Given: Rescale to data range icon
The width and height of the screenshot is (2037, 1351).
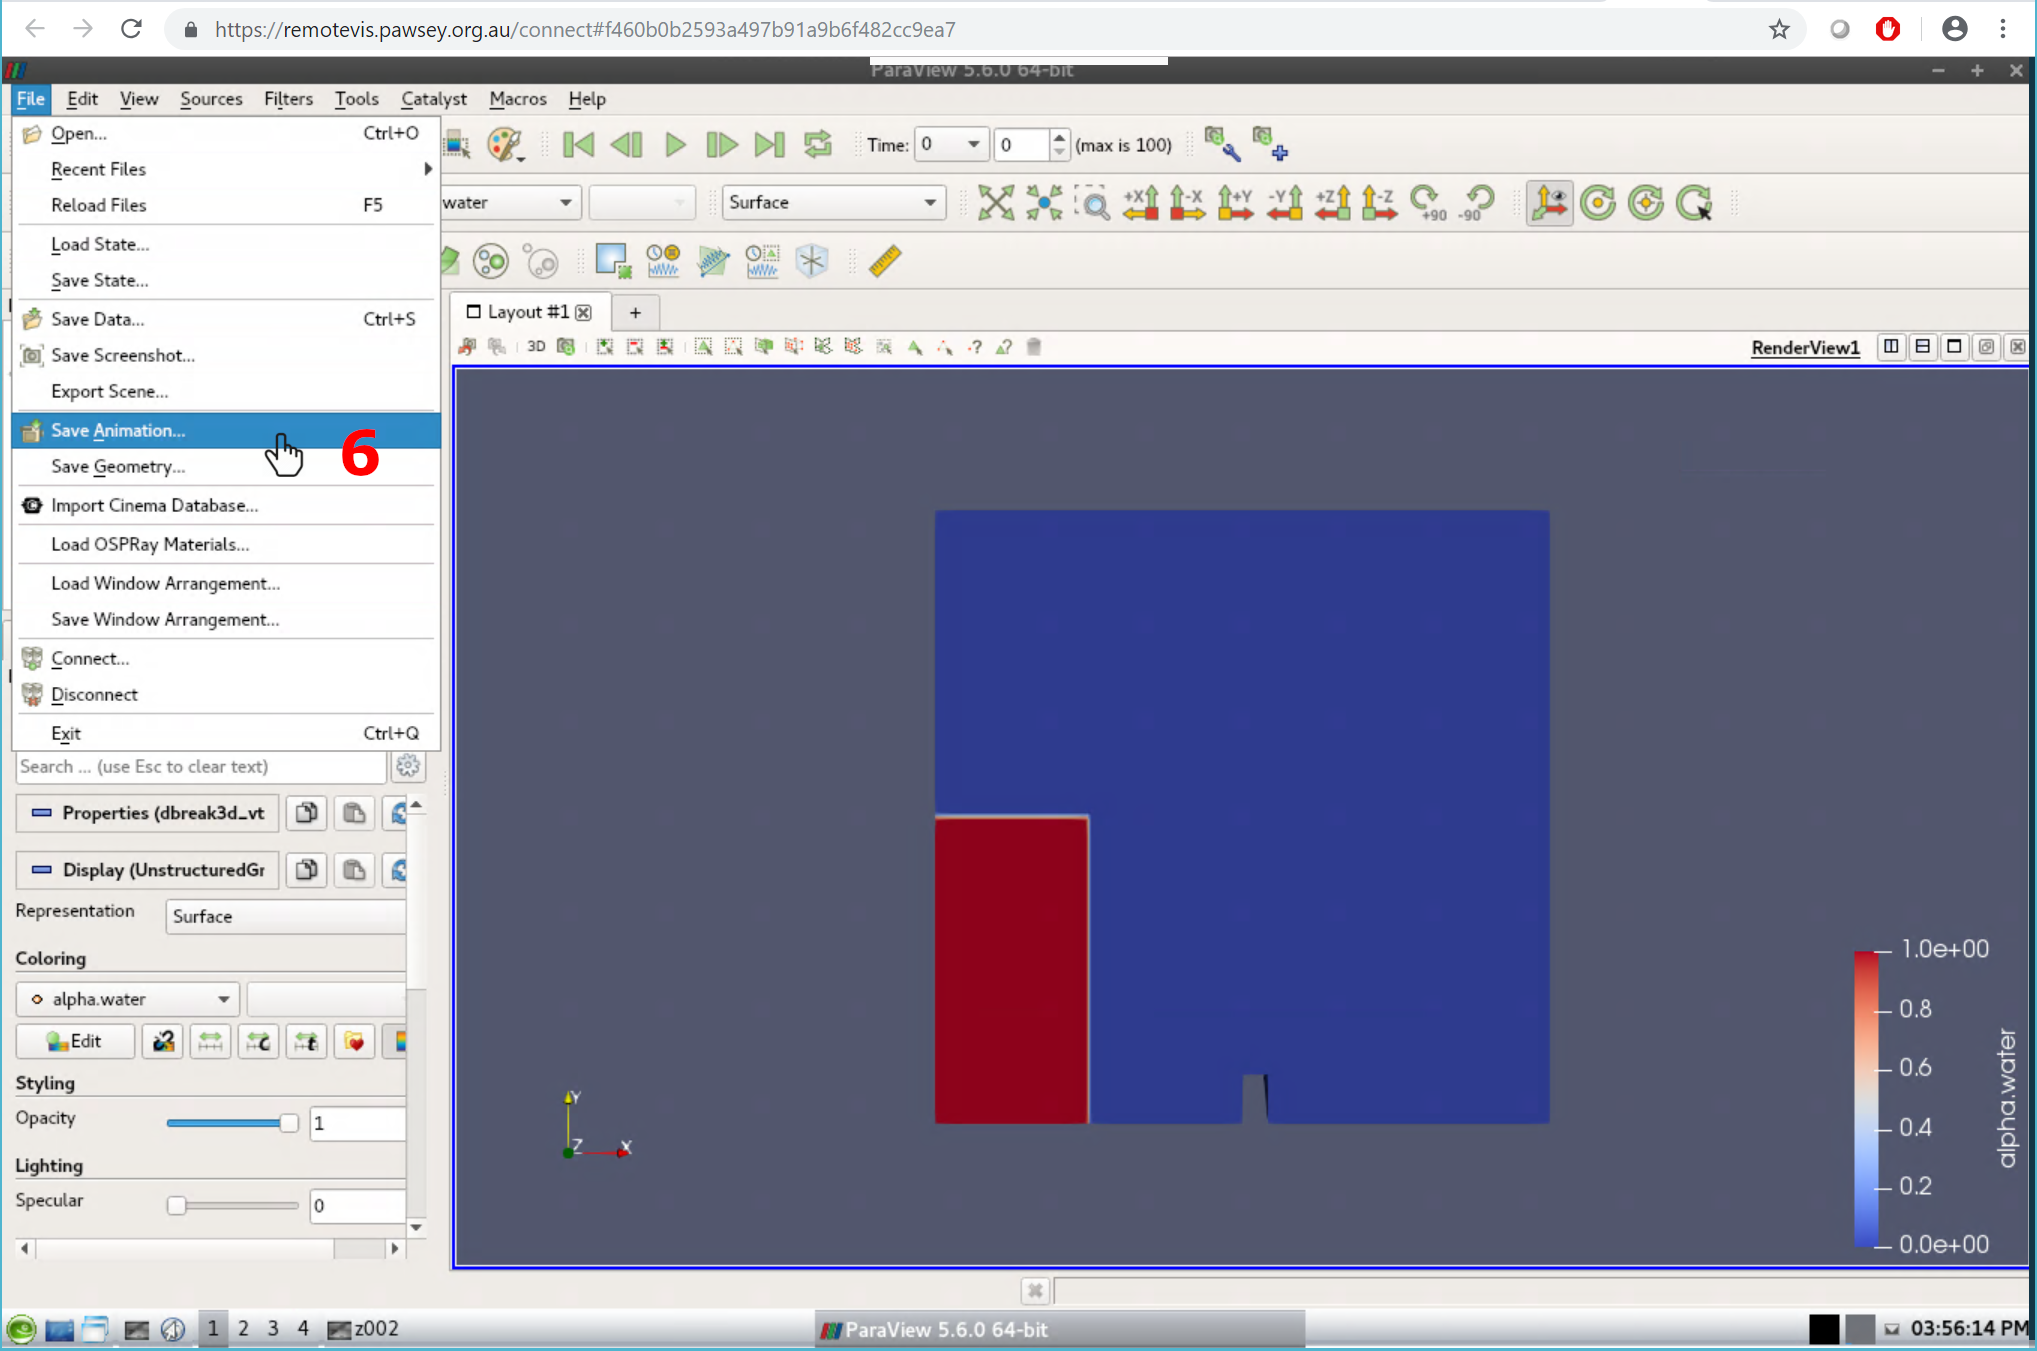Looking at the screenshot, I should coord(210,1041).
